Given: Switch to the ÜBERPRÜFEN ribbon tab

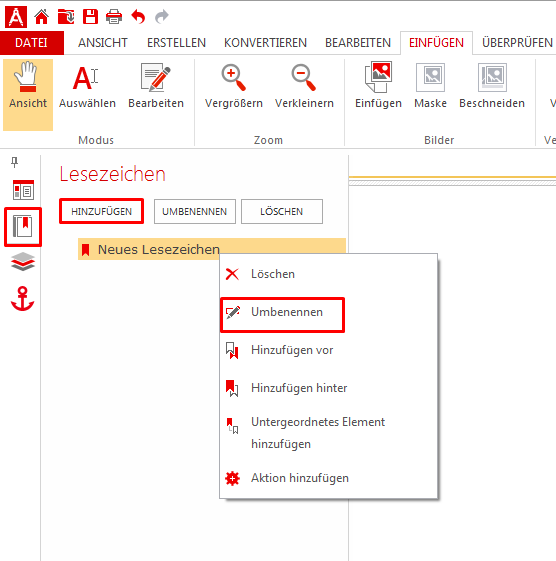Looking at the screenshot, I should tap(517, 43).
